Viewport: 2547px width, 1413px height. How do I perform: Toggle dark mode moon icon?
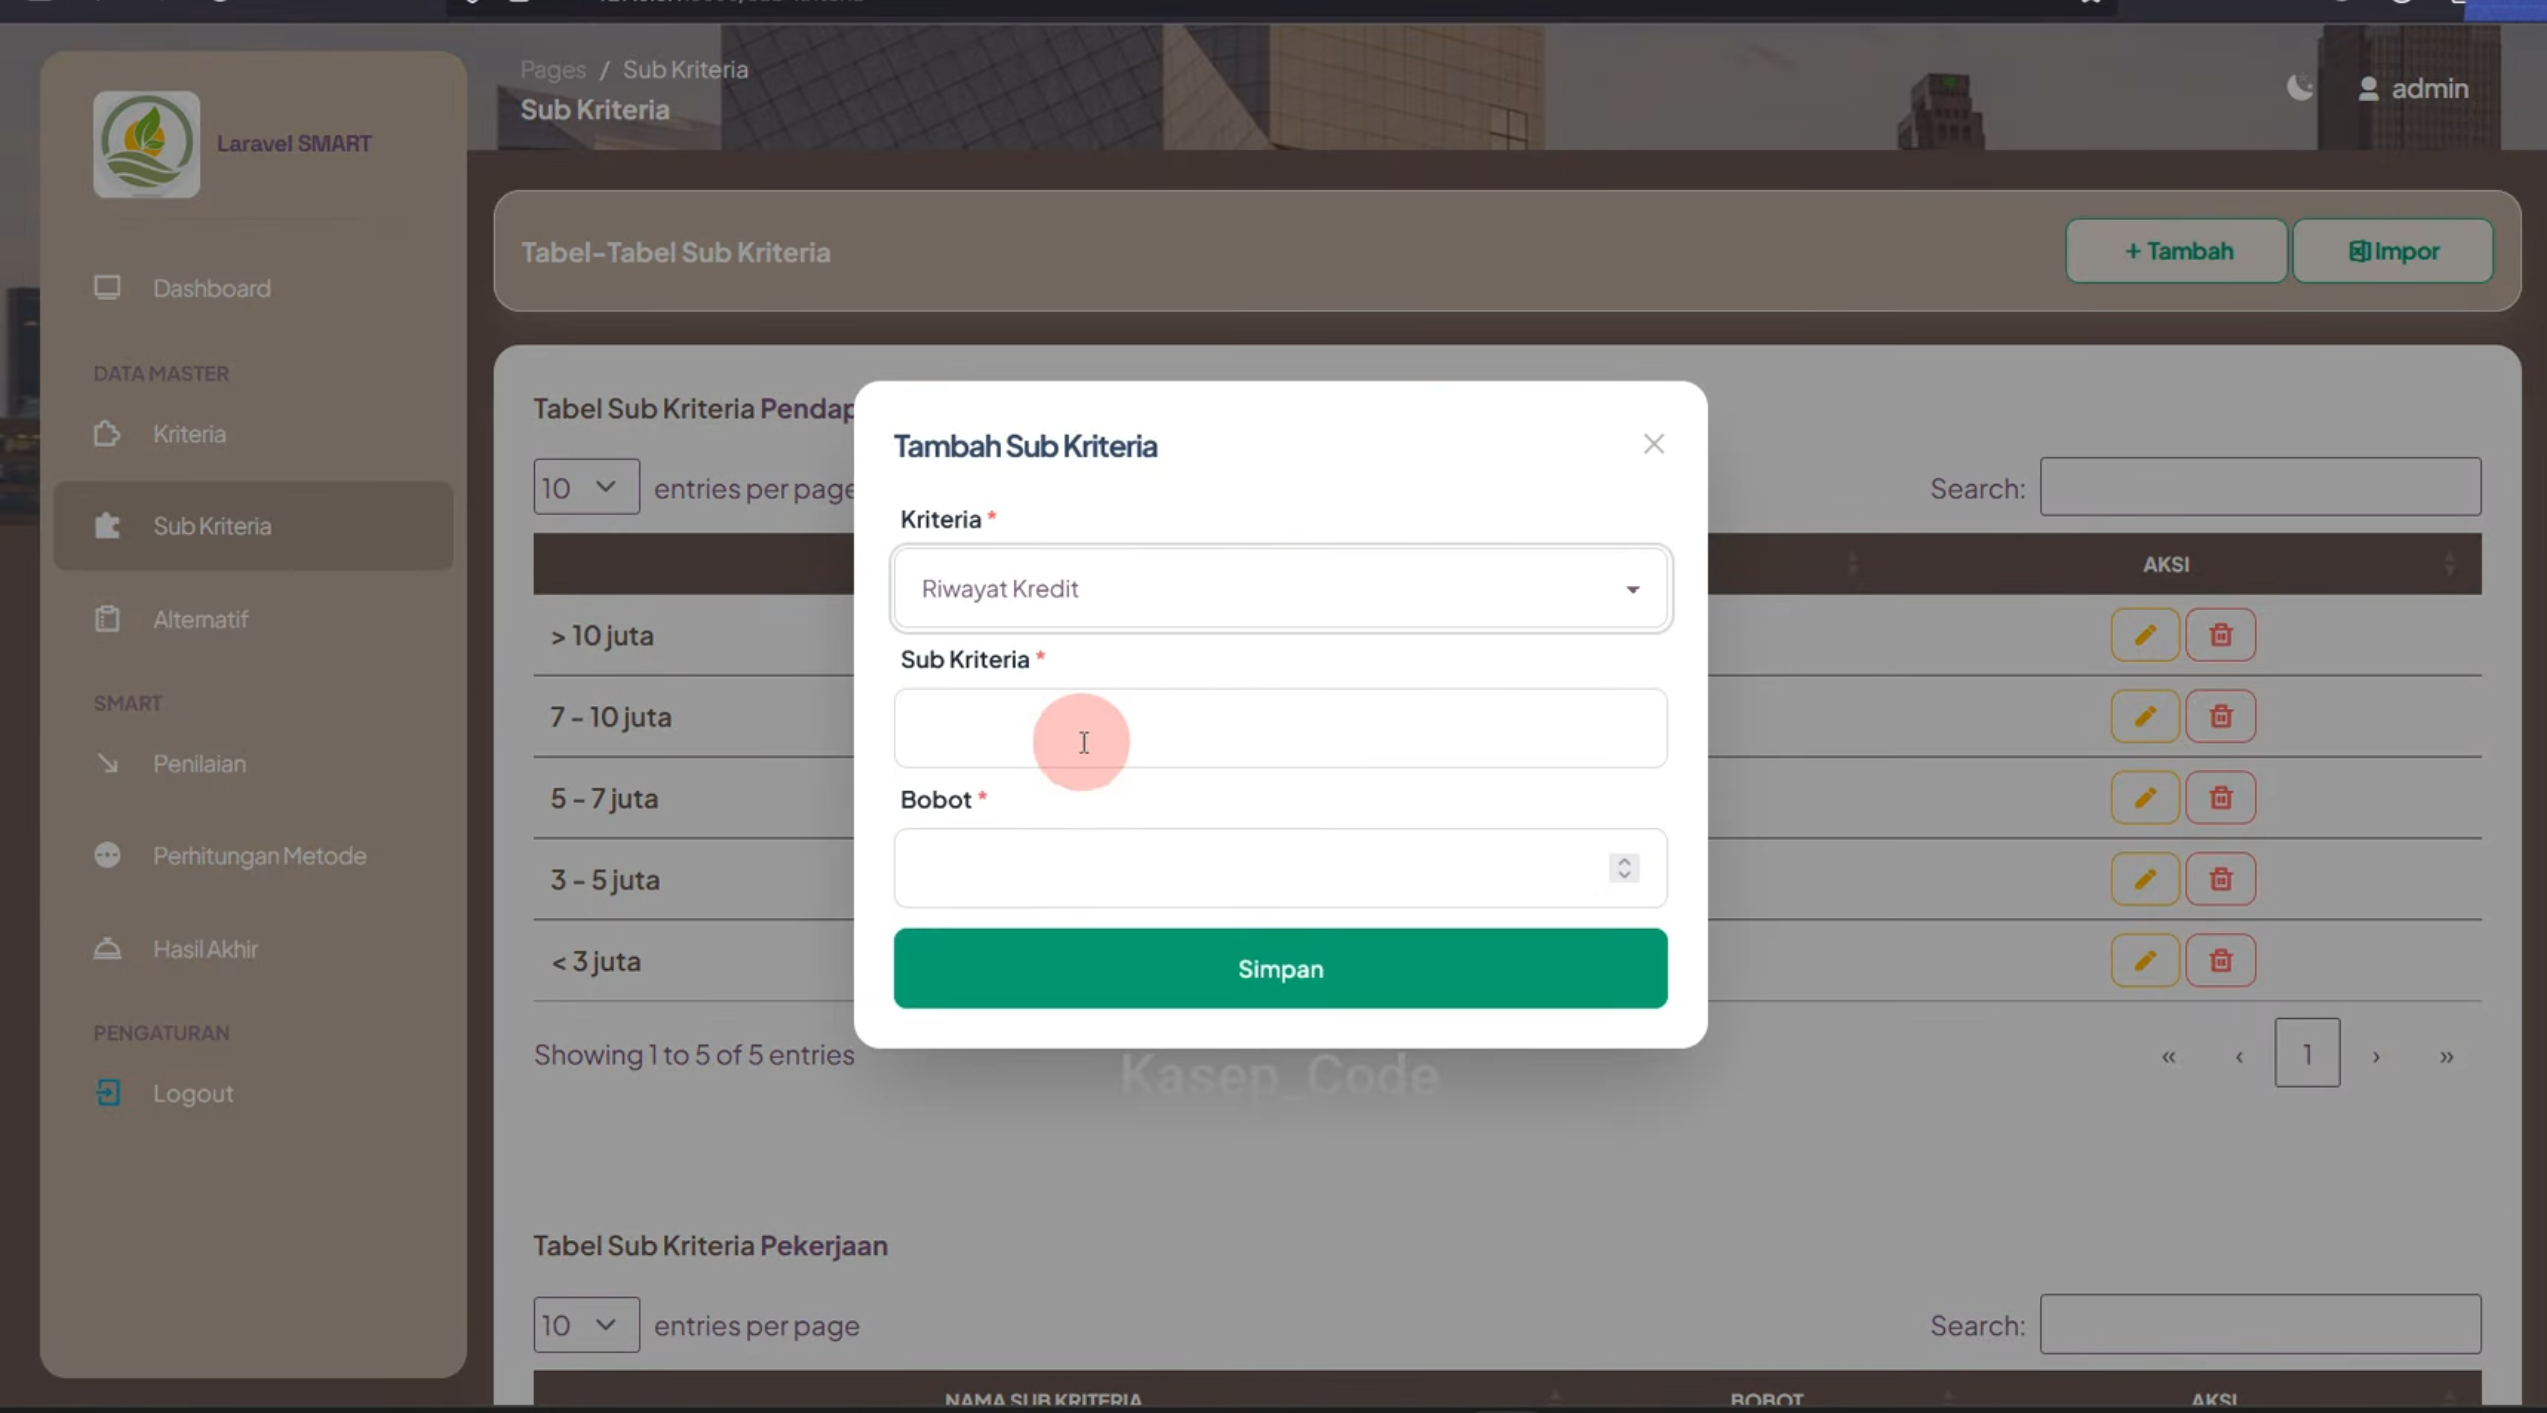[x=2300, y=88]
